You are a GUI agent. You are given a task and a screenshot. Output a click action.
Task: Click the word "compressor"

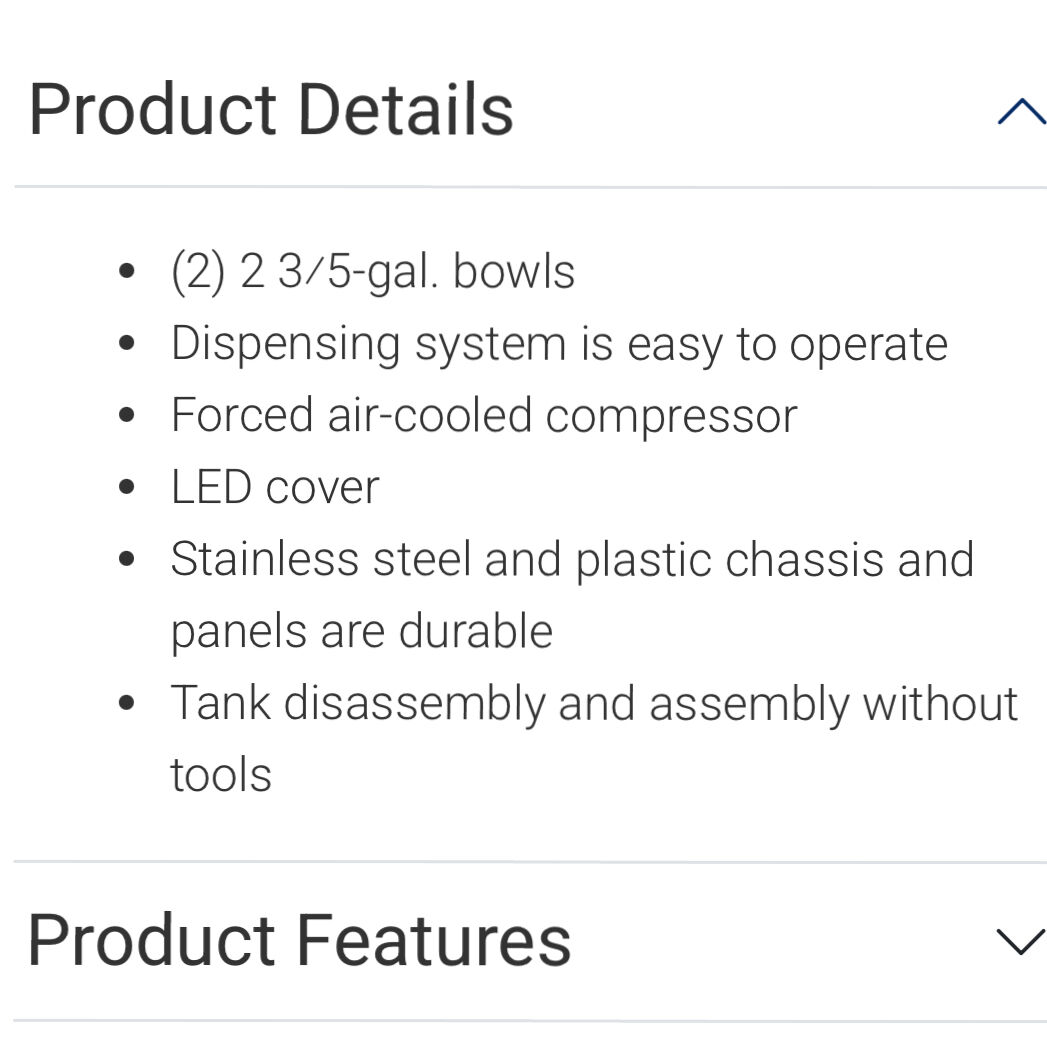pyautogui.click(x=672, y=416)
